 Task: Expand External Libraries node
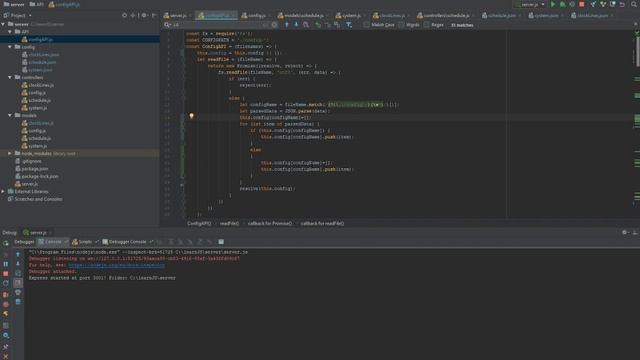(x=3, y=191)
